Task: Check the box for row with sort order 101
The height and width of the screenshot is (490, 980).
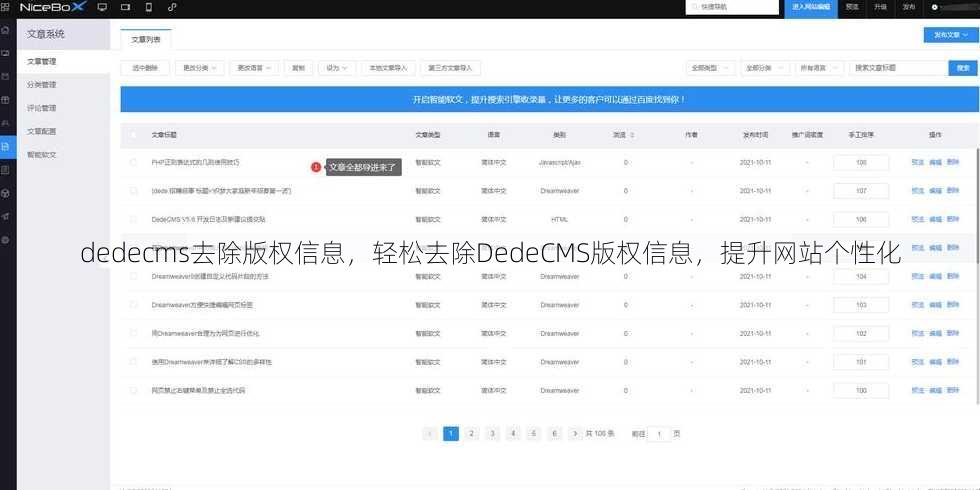Action: tap(133, 362)
